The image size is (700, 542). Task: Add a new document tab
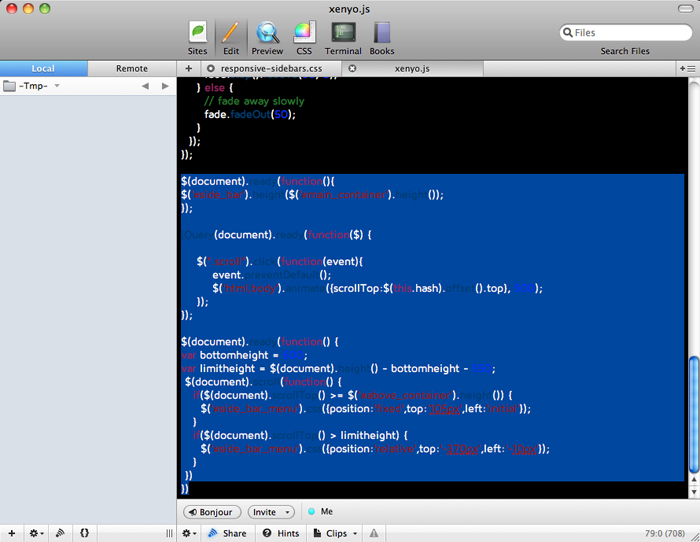(x=189, y=68)
